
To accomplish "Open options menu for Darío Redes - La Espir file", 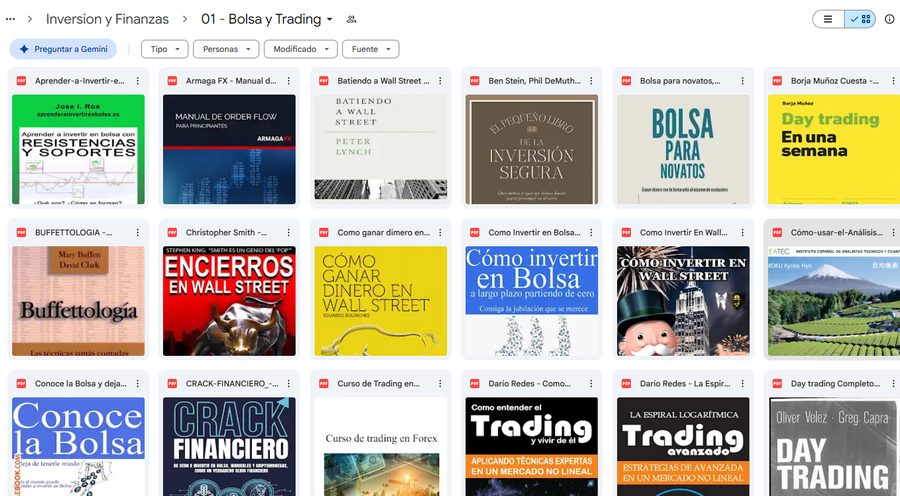I will [743, 383].
